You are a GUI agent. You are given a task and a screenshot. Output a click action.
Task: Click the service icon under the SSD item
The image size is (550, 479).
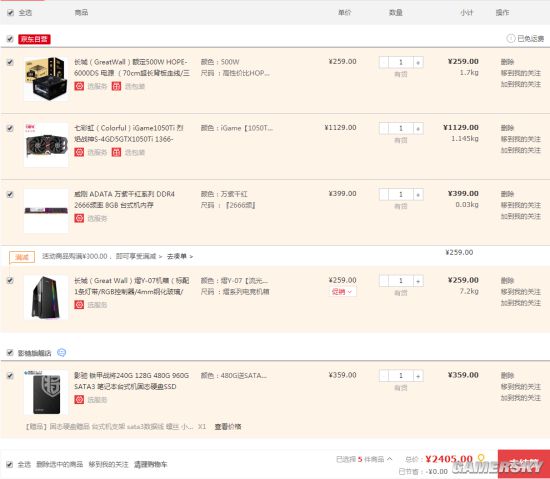(79, 399)
